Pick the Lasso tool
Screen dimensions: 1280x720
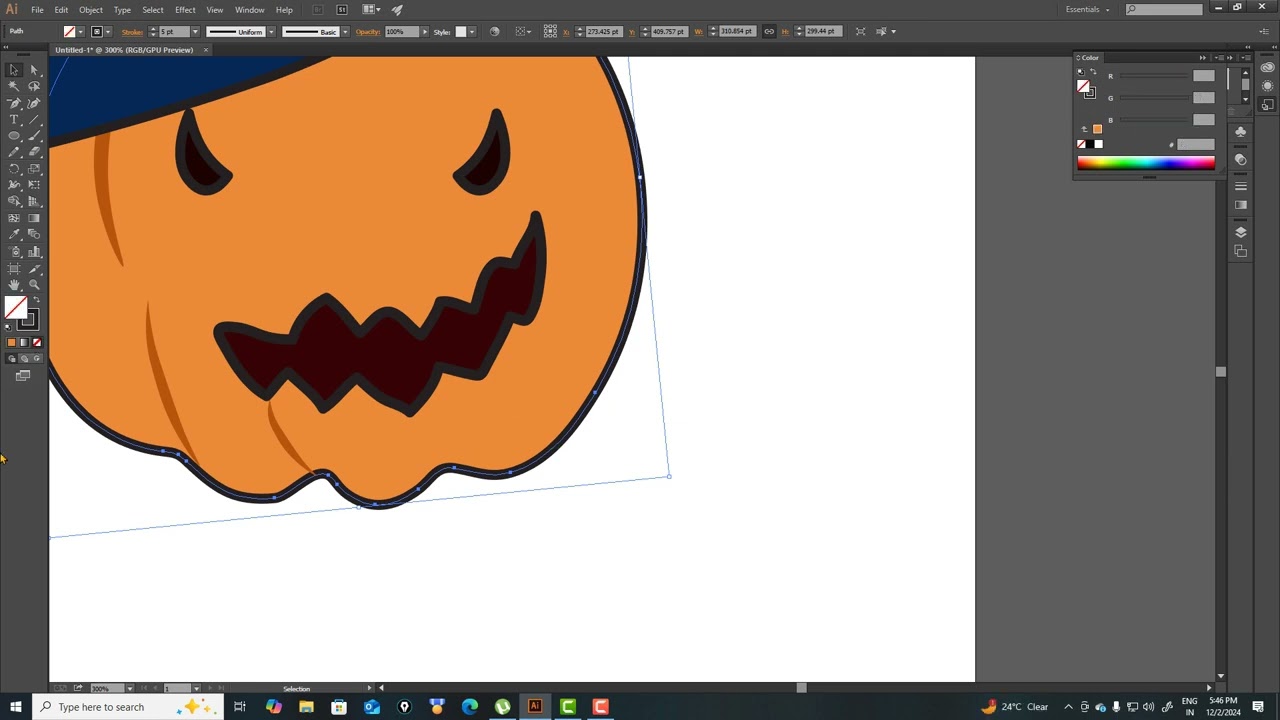point(34,86)
